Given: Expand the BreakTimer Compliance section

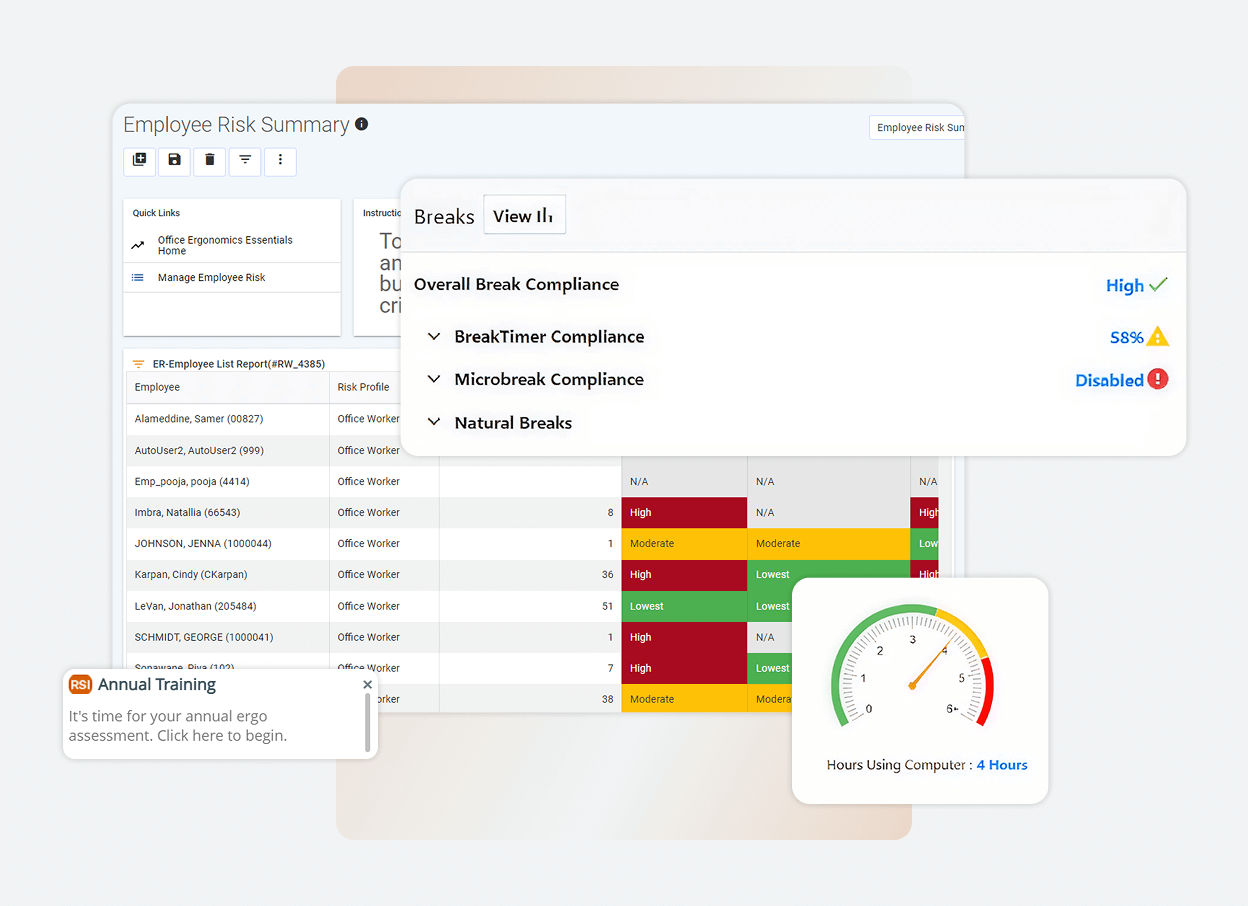Looking at the screenshot, I should [x=434, y=337].
